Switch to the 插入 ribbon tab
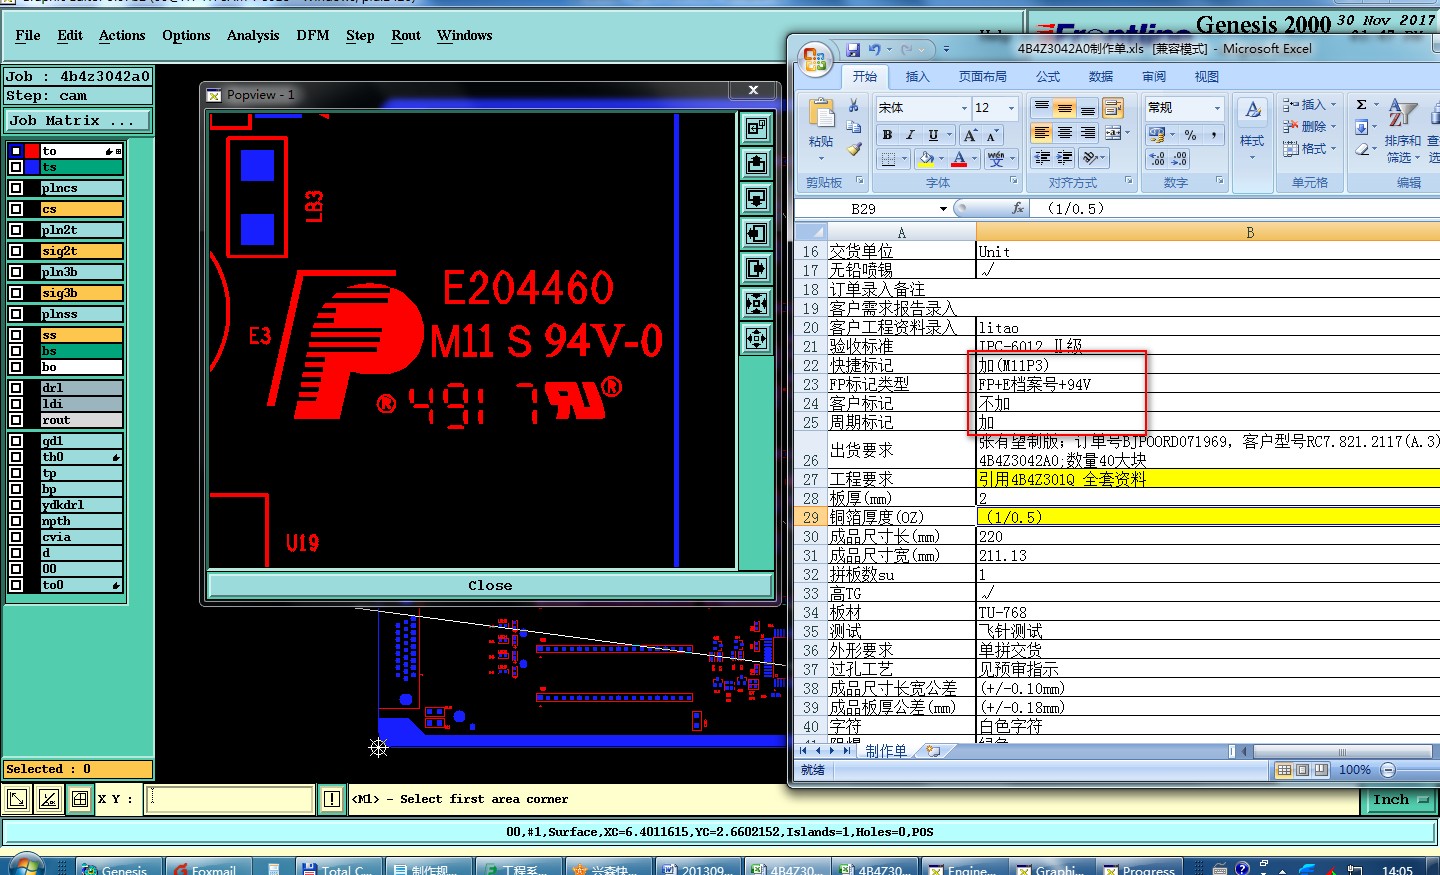 point(917,77)
